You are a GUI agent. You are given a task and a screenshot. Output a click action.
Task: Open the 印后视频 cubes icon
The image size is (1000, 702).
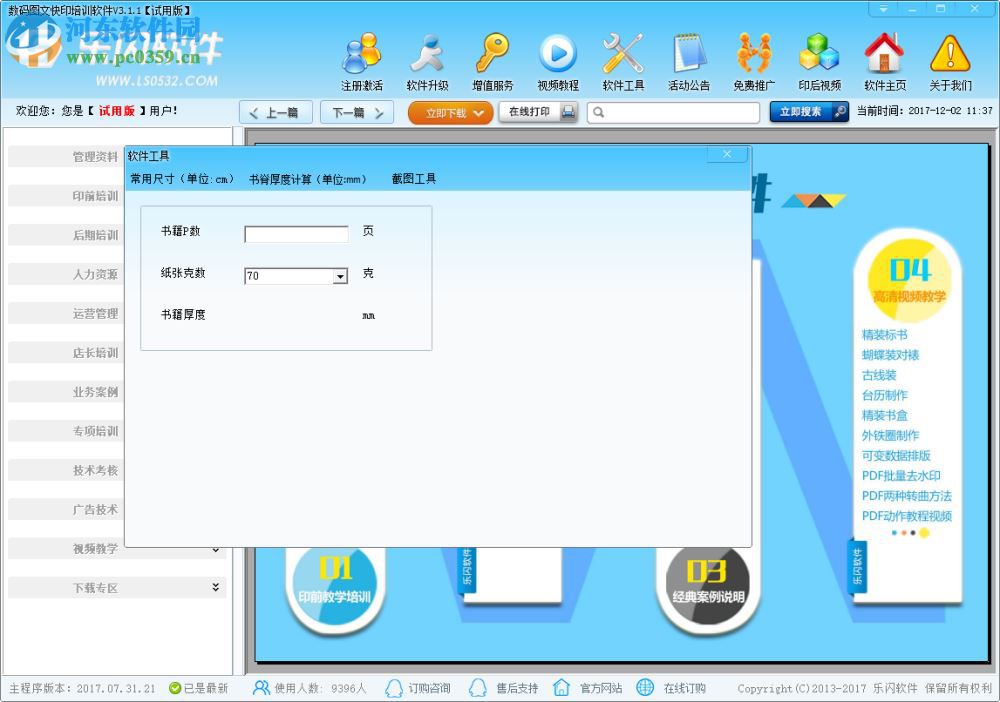819,60
